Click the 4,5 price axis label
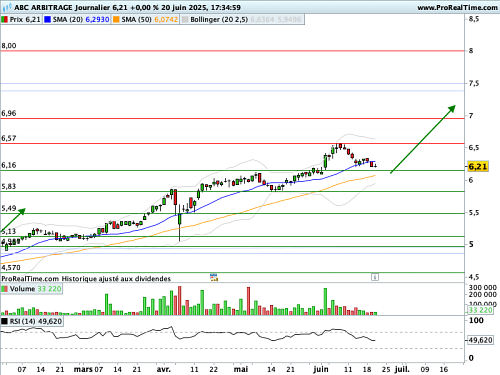Screen dimensions: 500x375 (x=474, y=277)
